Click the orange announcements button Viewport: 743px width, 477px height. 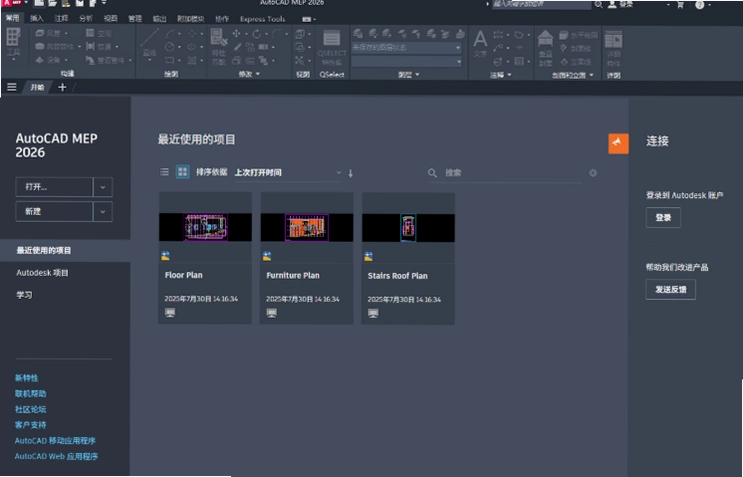coord(618,144)
